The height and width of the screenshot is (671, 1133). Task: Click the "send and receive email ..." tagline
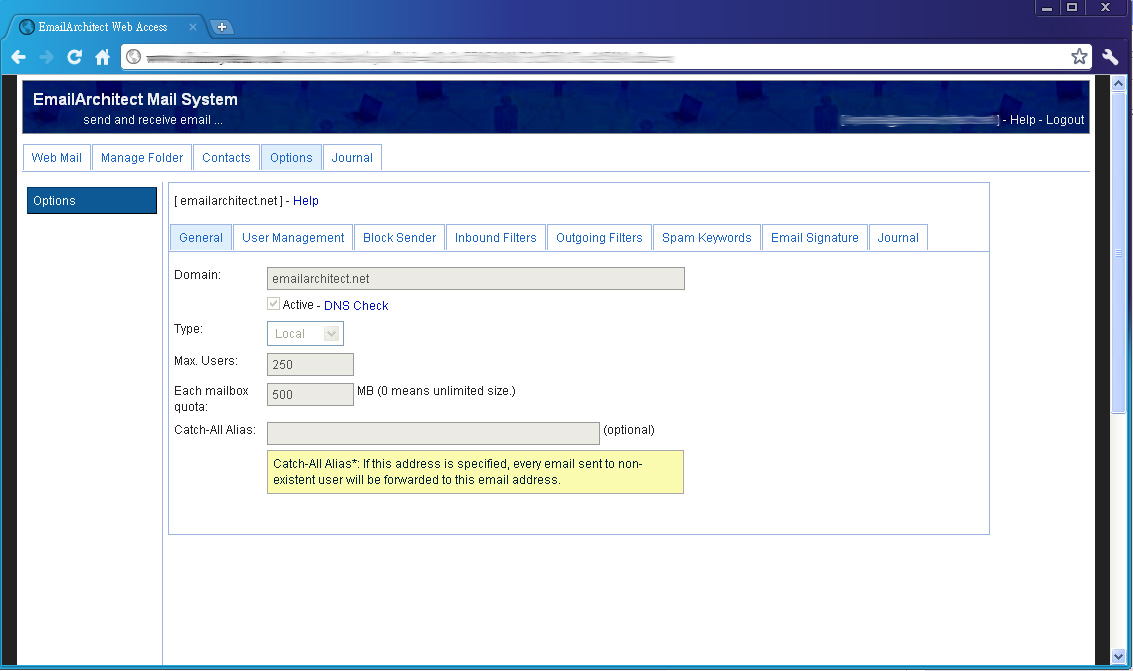tap(152, 120)
